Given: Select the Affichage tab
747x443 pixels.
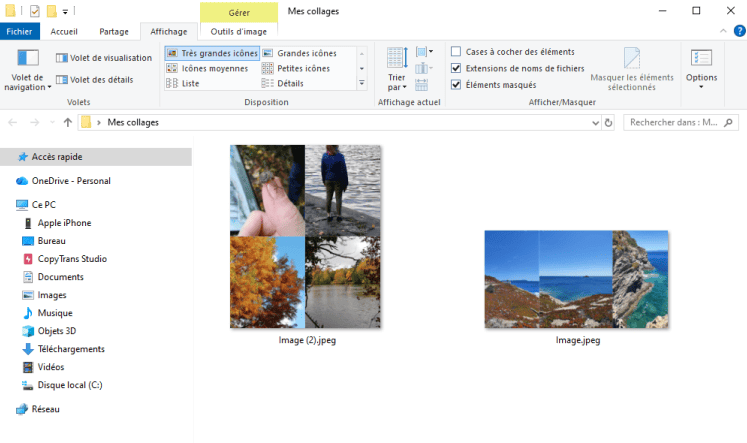Looking at the screenshot, I should click(x=169, y=31).
